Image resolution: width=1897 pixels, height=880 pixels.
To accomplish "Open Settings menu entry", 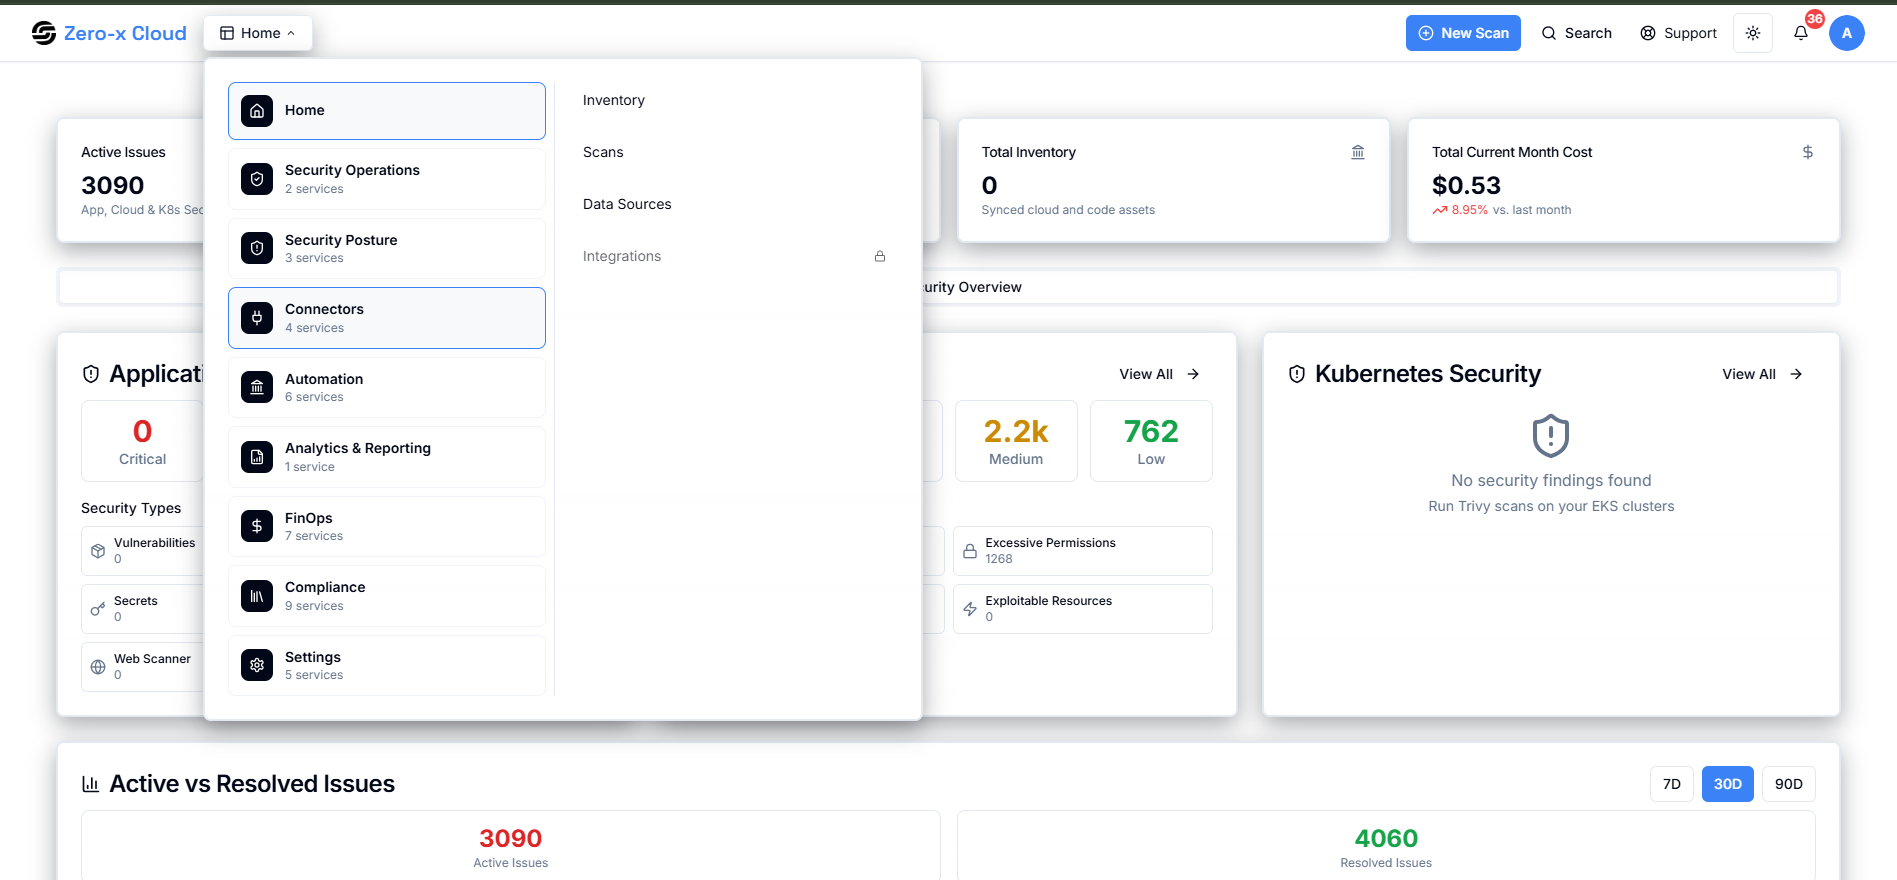I will click(387, 665).
